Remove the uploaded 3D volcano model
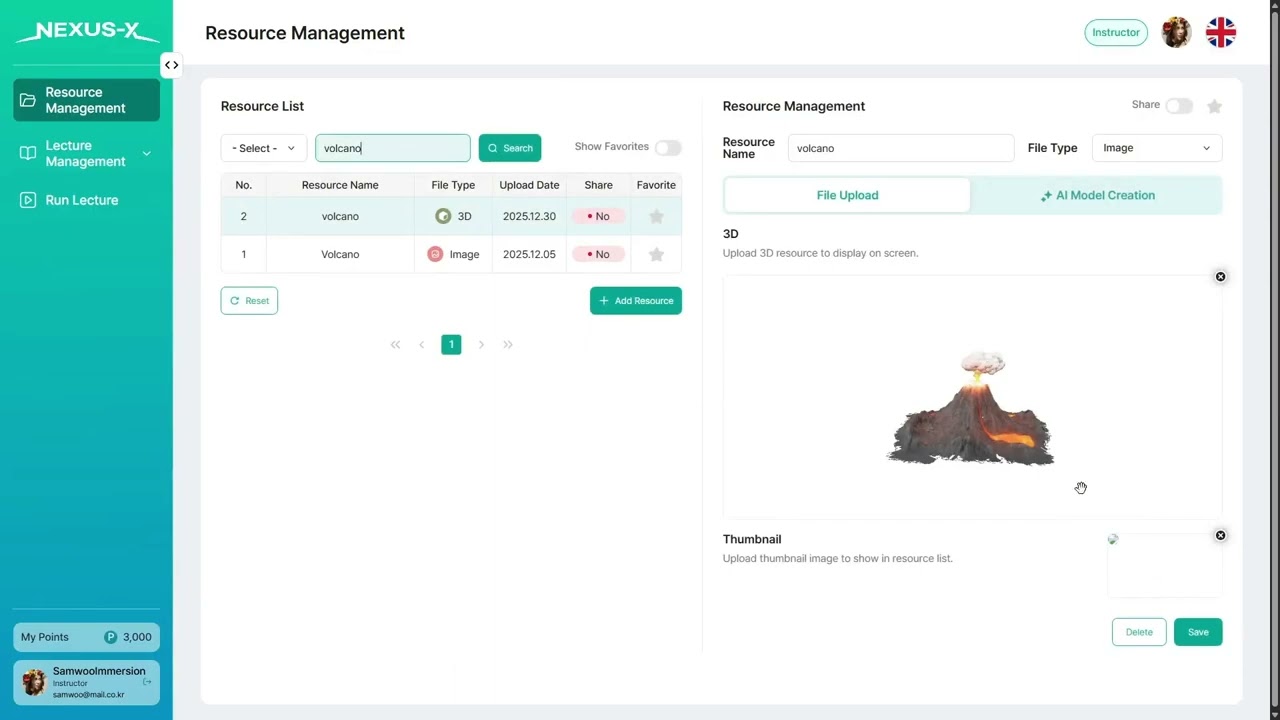 pos(1220,277)
